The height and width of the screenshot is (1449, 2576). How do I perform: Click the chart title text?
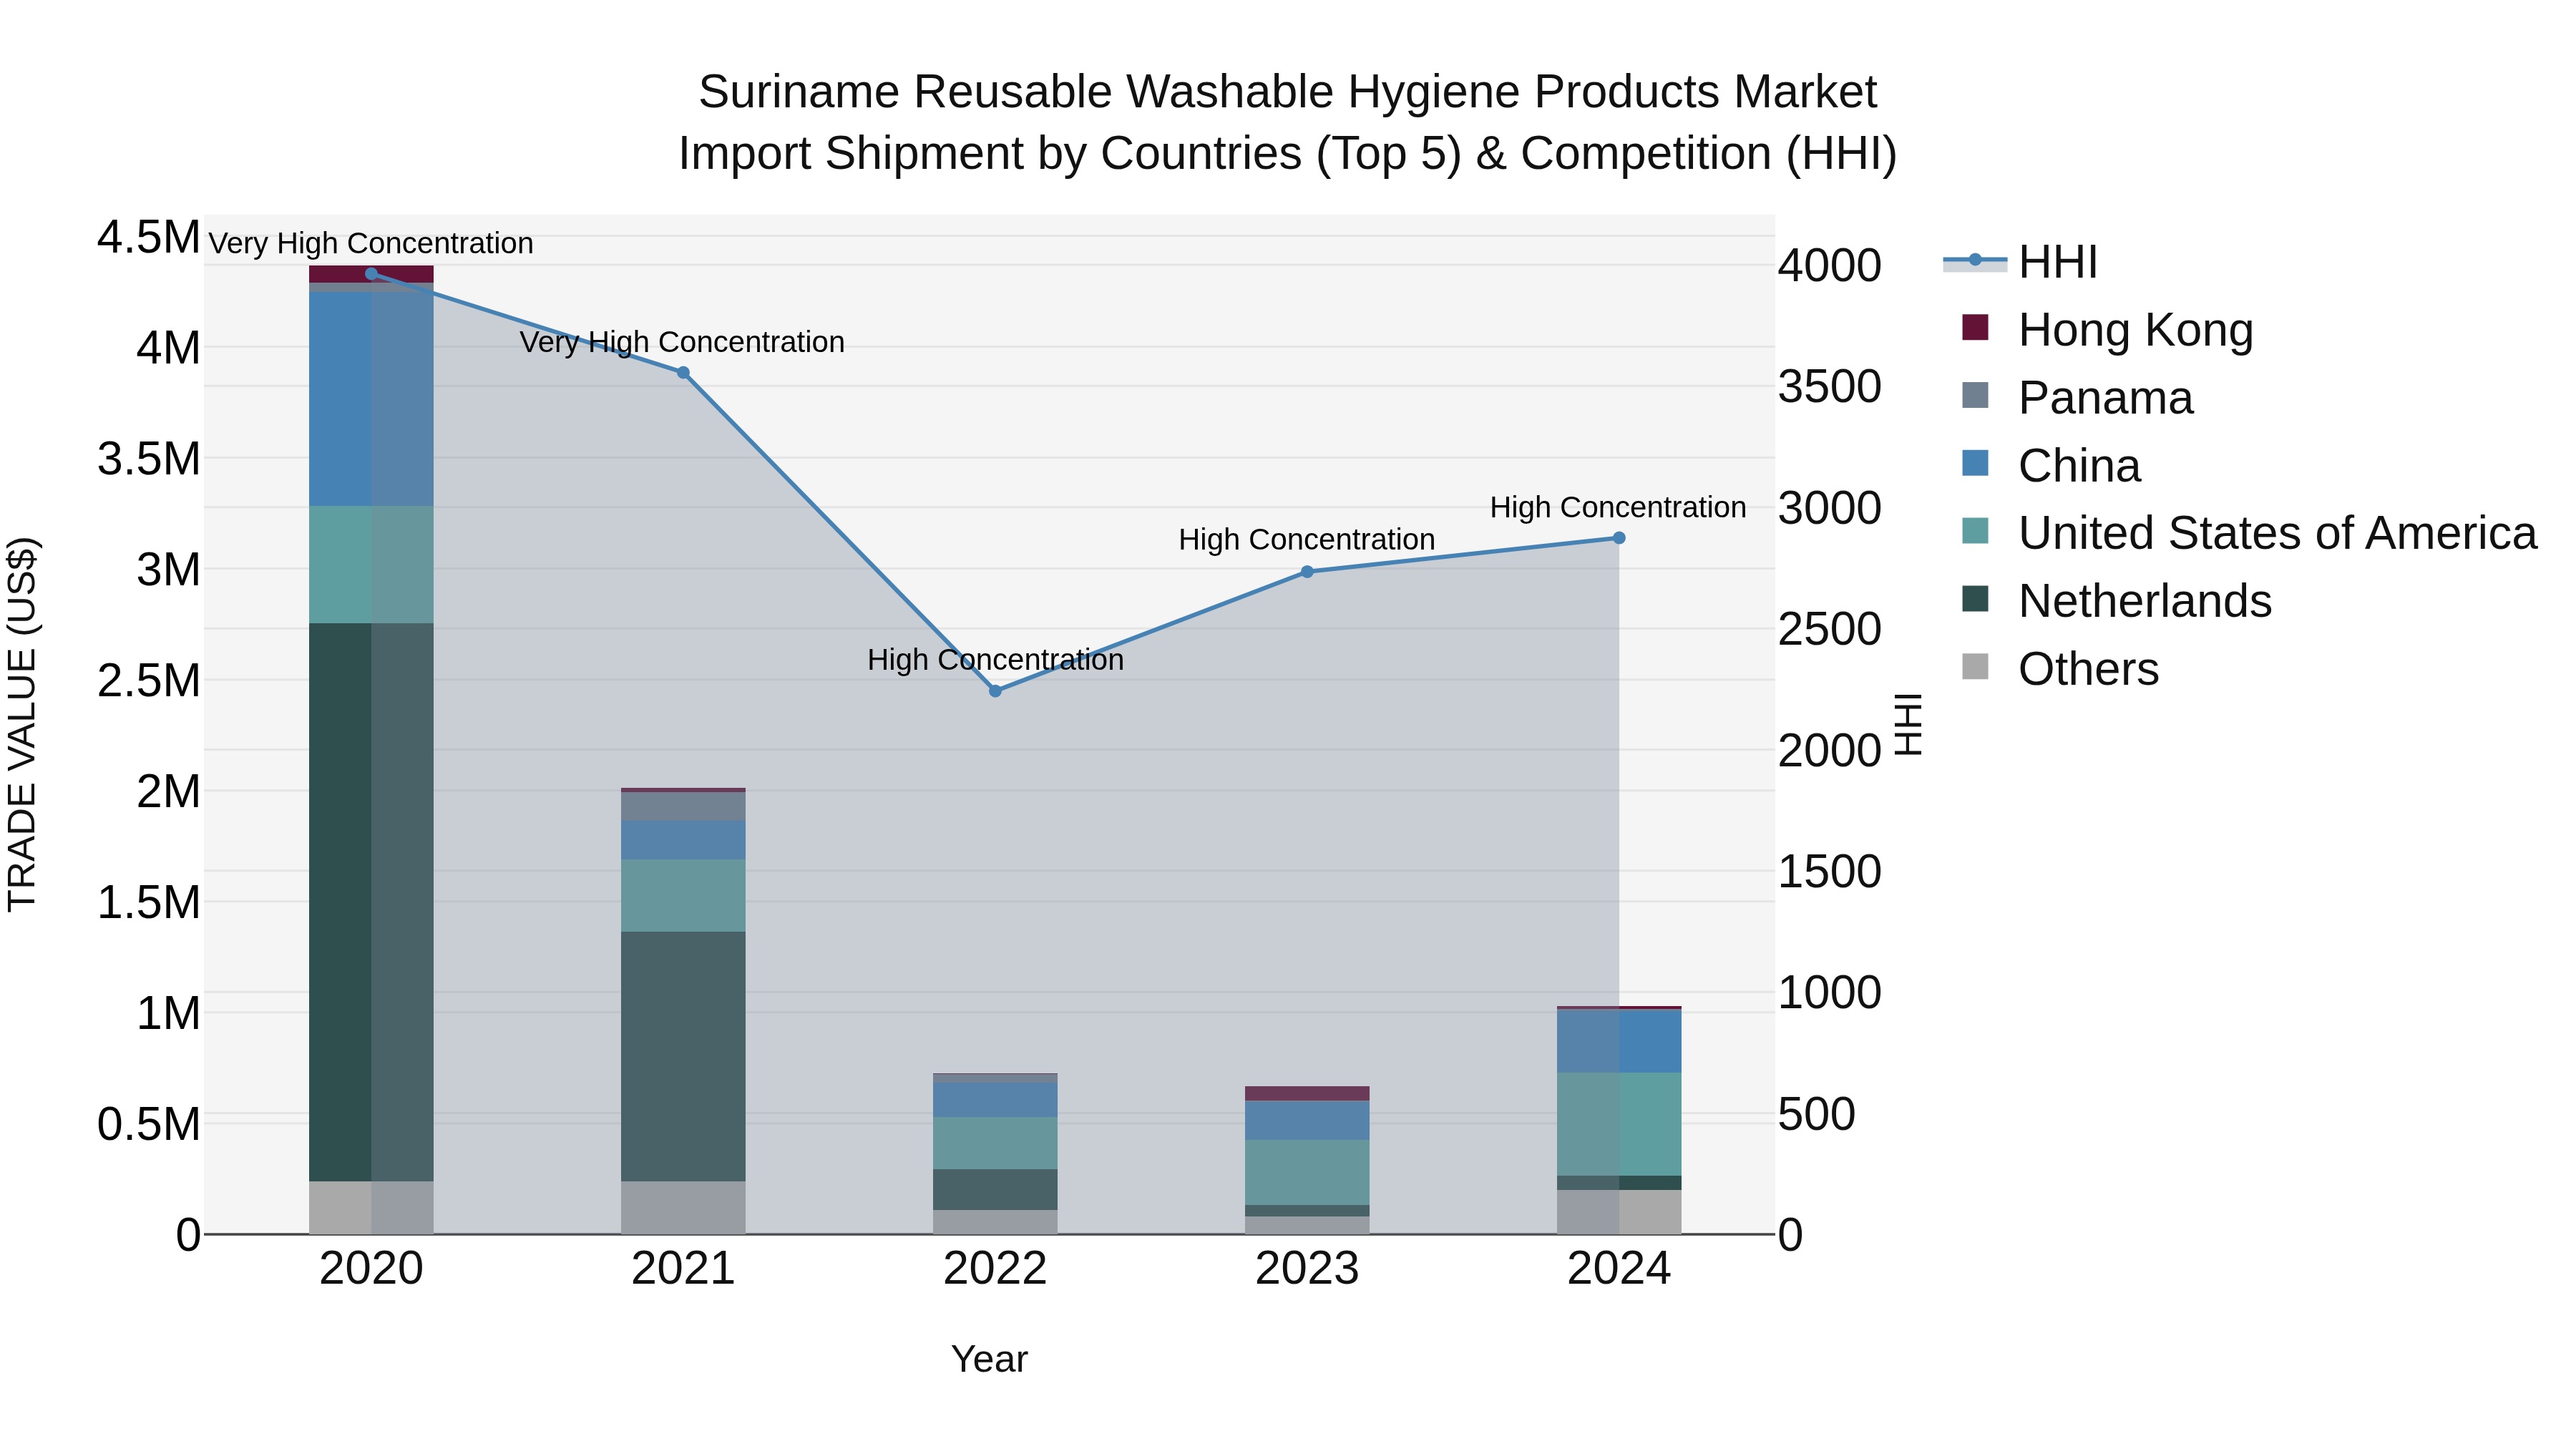tap(1288, 122)
